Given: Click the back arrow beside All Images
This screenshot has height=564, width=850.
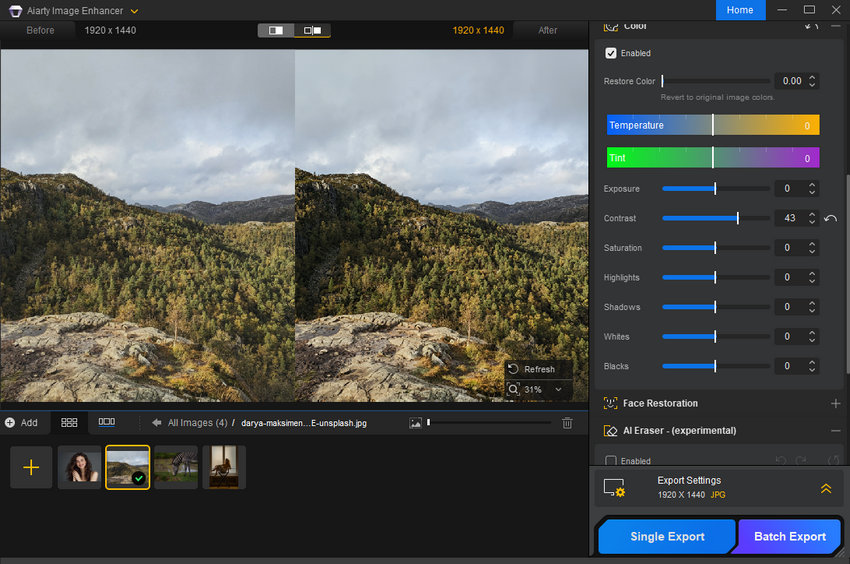Looking at the screenshot, I should pos(157,423).
